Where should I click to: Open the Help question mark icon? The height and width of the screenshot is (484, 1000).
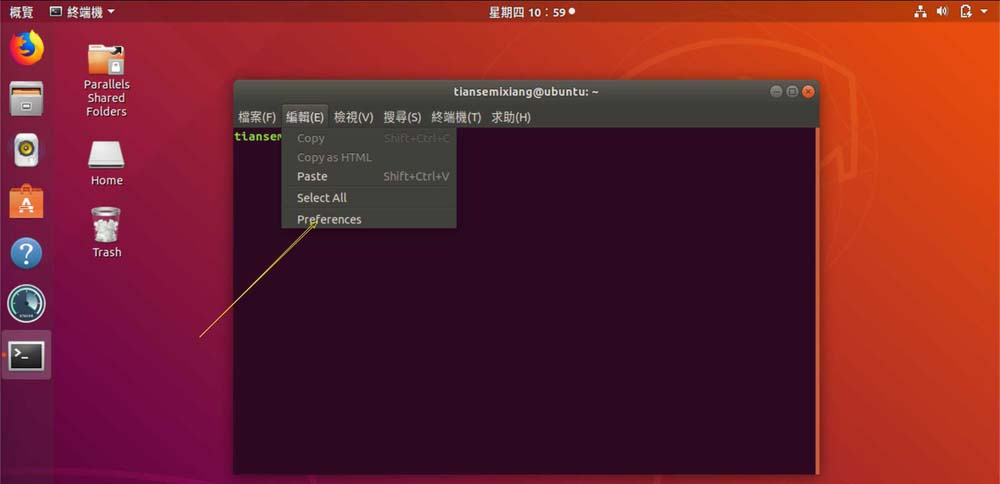tap(27, 253)
